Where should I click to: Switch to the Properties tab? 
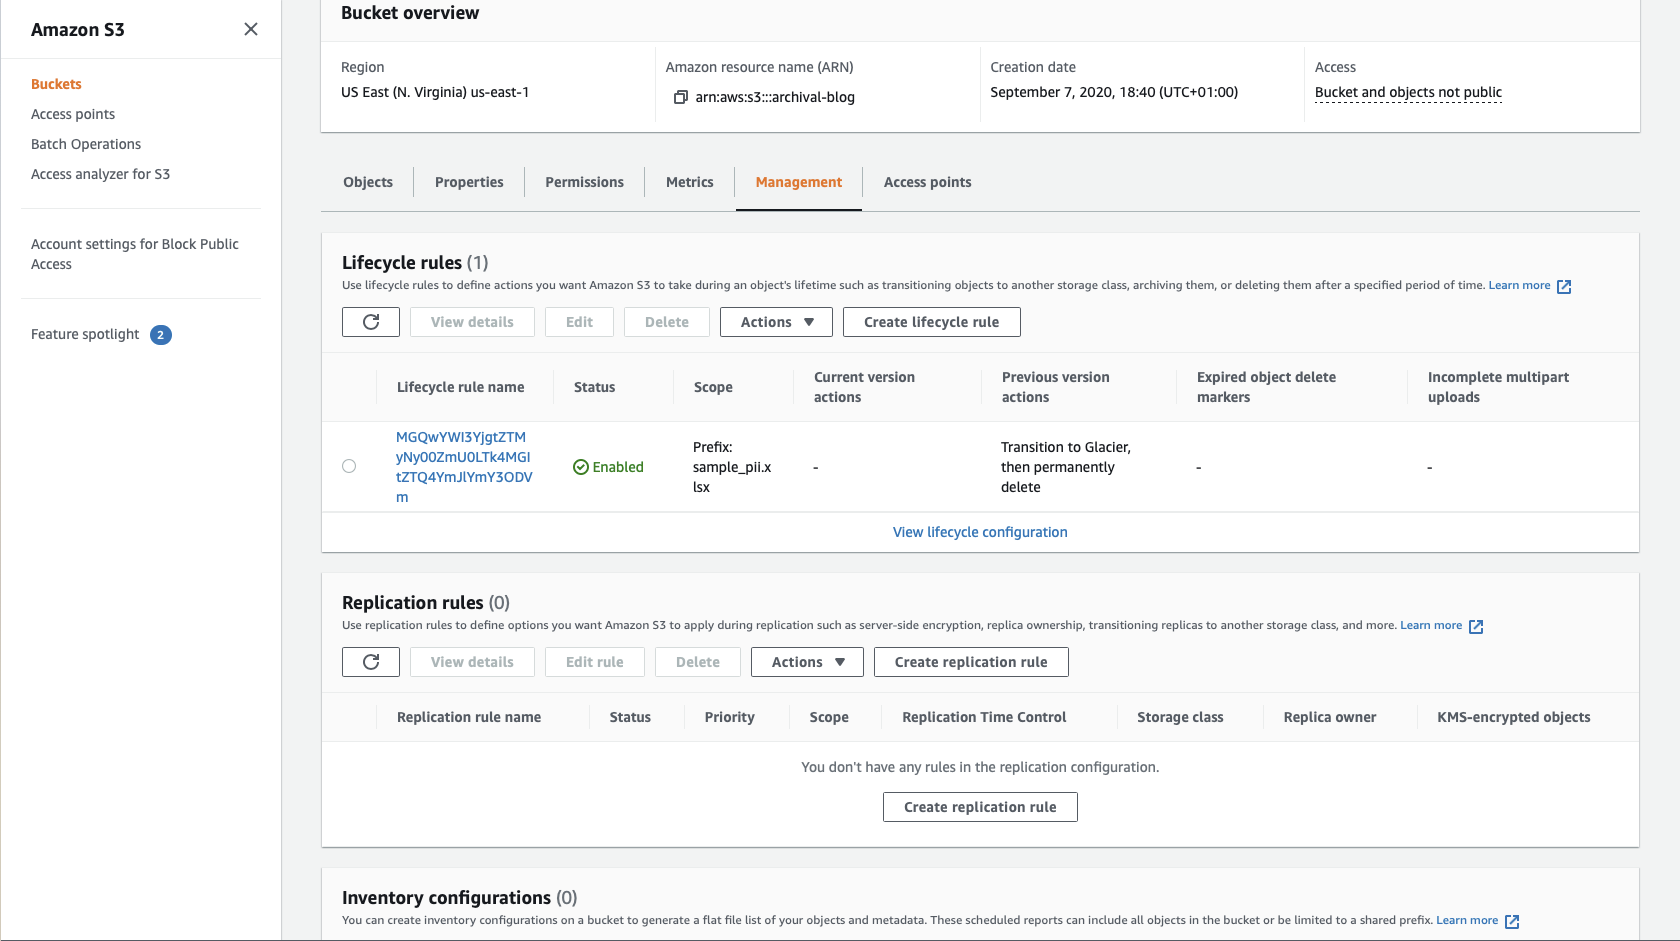click(469, 182)
